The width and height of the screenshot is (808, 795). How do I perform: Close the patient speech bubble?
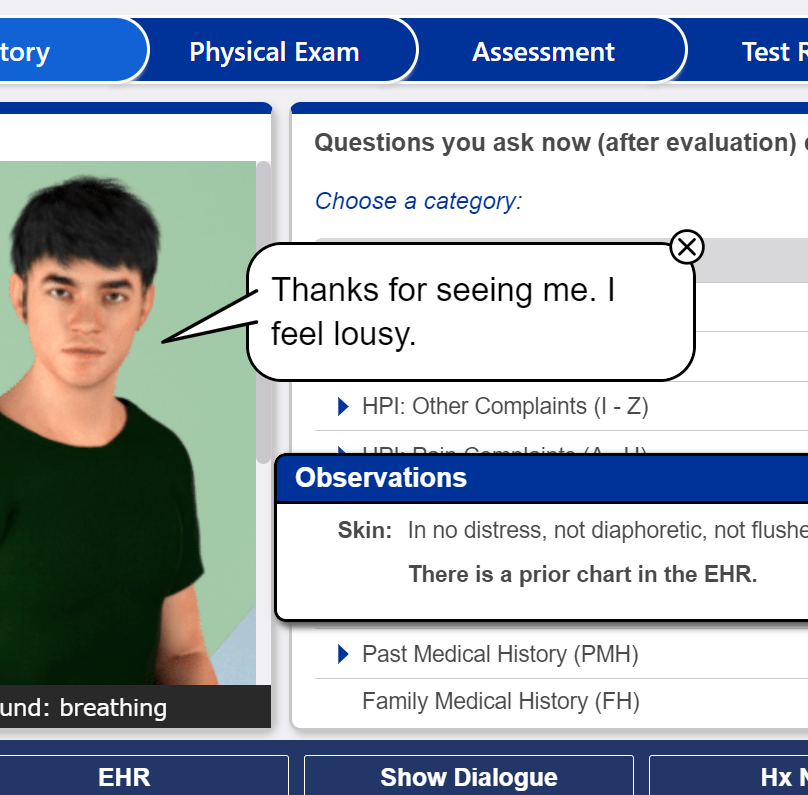687,246
